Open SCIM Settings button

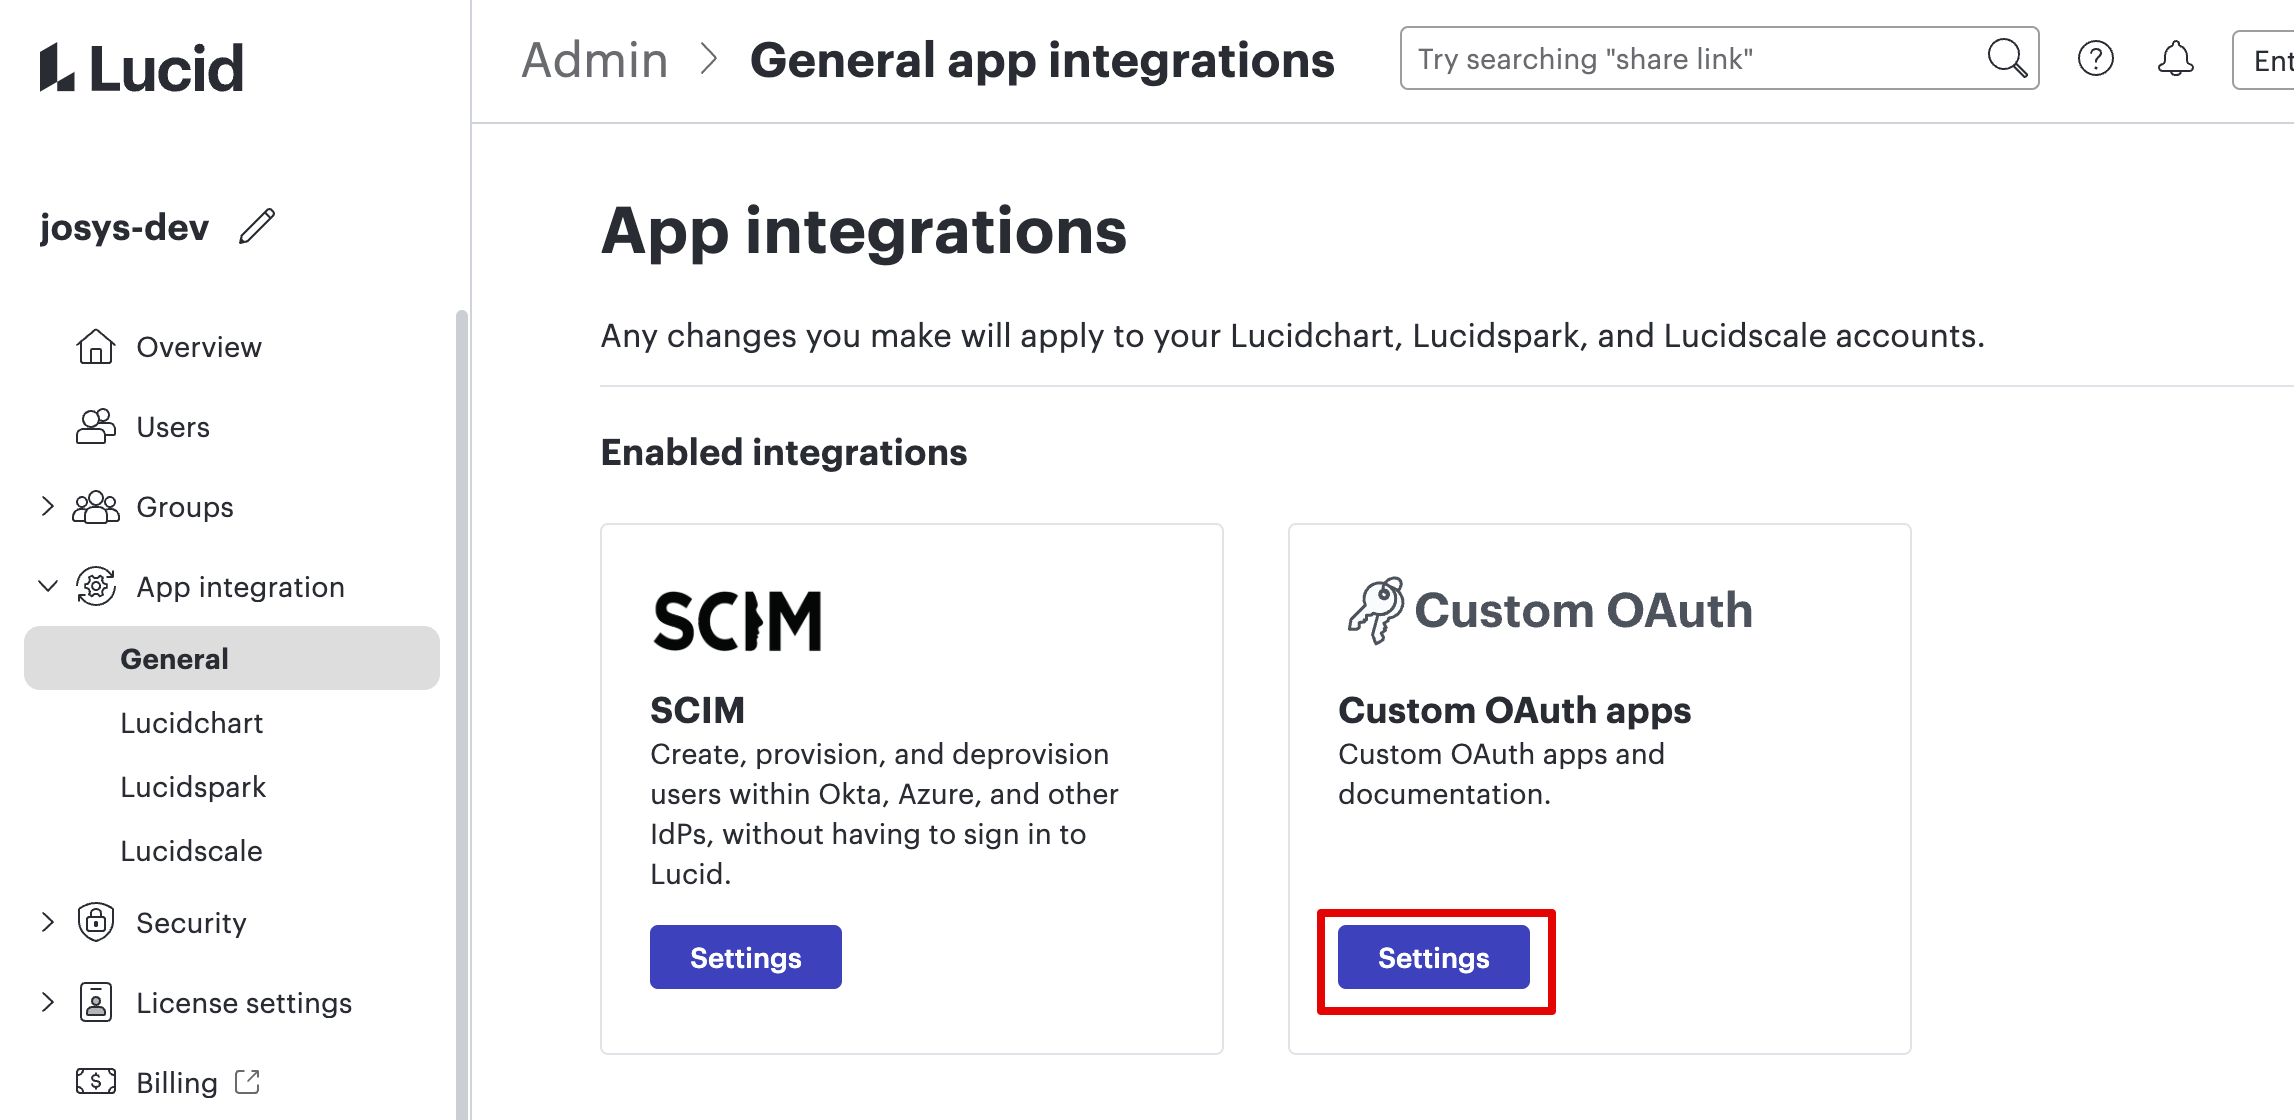[x=746, y=957]
